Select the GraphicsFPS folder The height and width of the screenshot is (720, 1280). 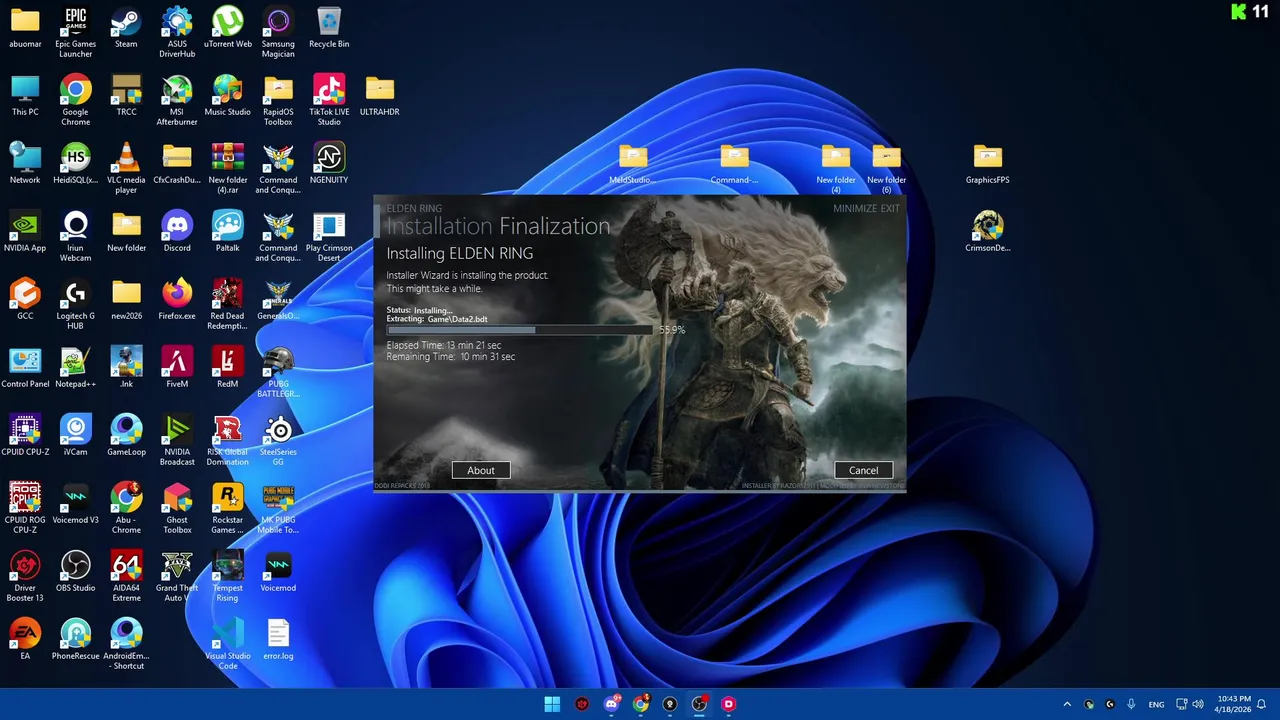tap(988, 164)
